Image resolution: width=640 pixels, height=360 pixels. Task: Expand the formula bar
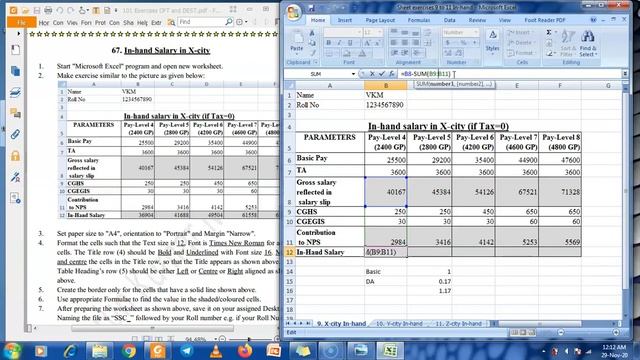pos(625,74)
